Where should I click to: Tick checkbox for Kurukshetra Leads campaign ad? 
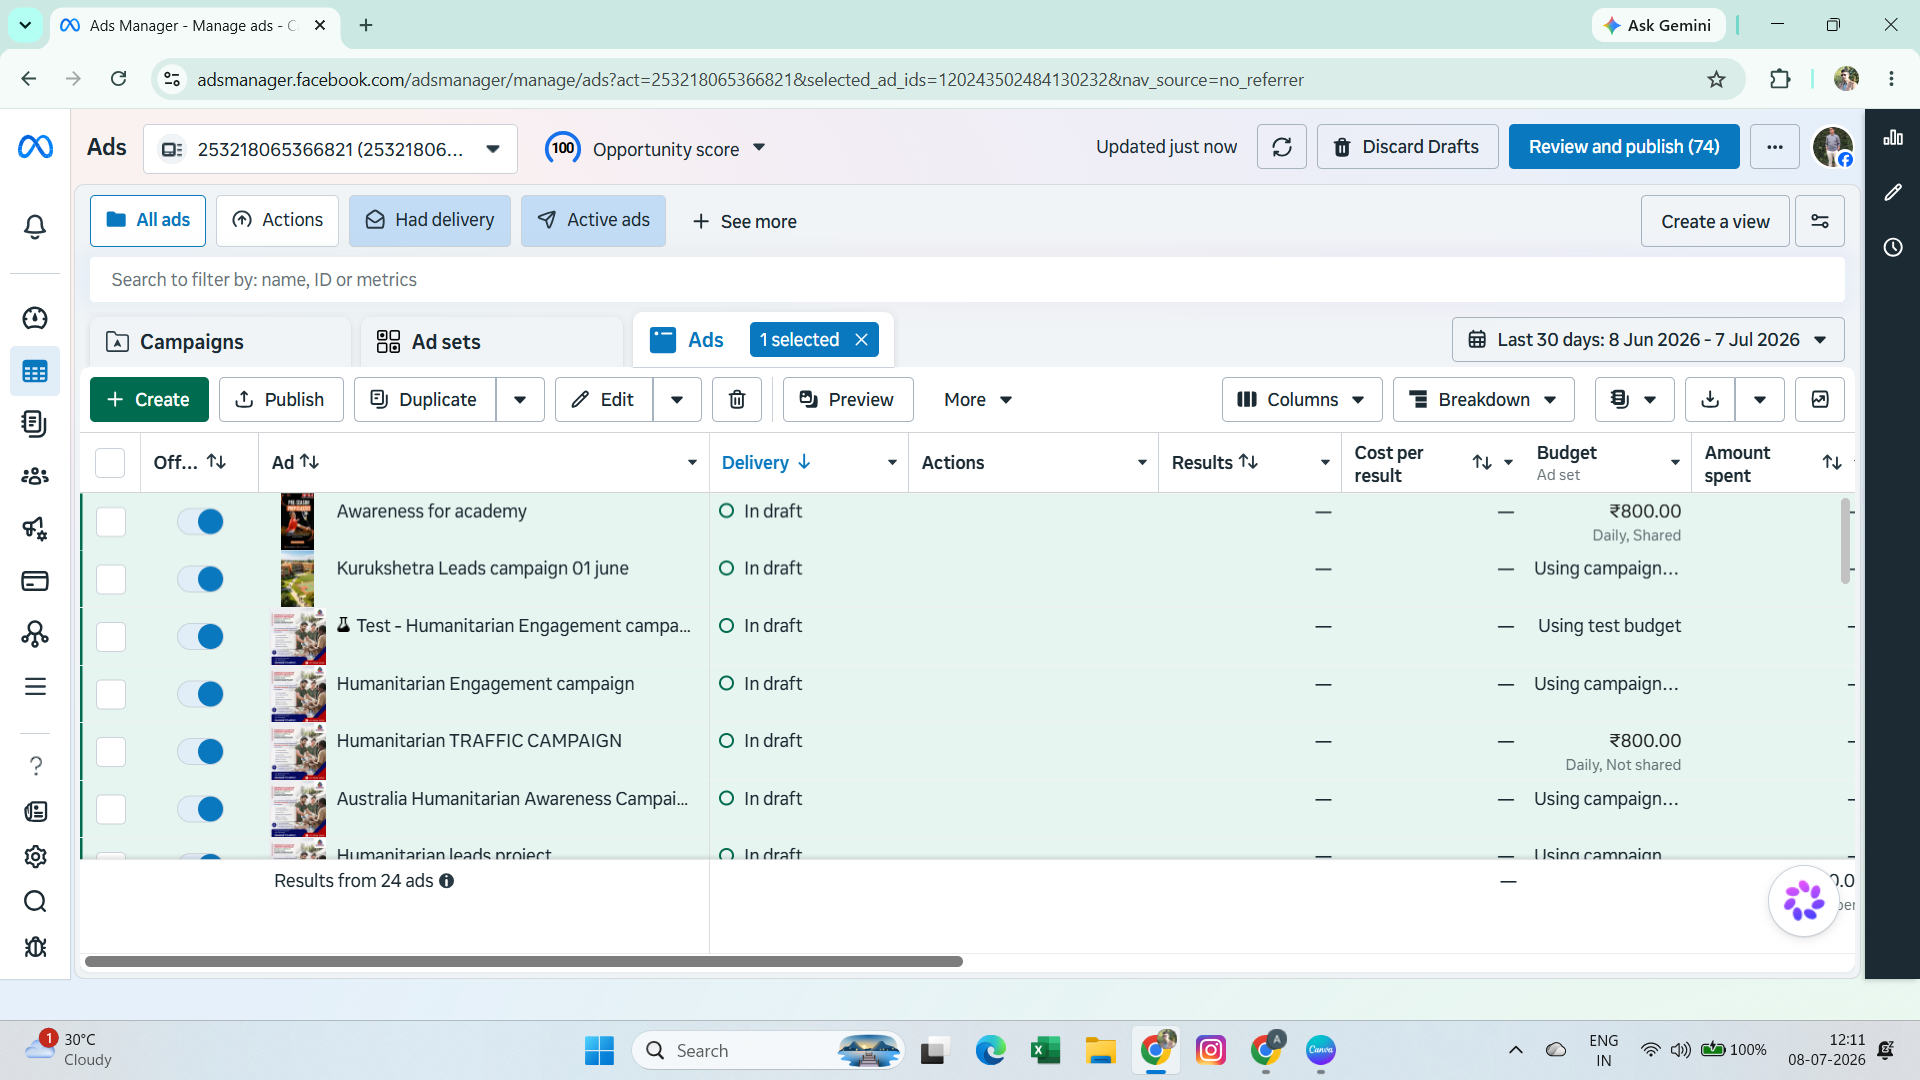coord(110,579)
